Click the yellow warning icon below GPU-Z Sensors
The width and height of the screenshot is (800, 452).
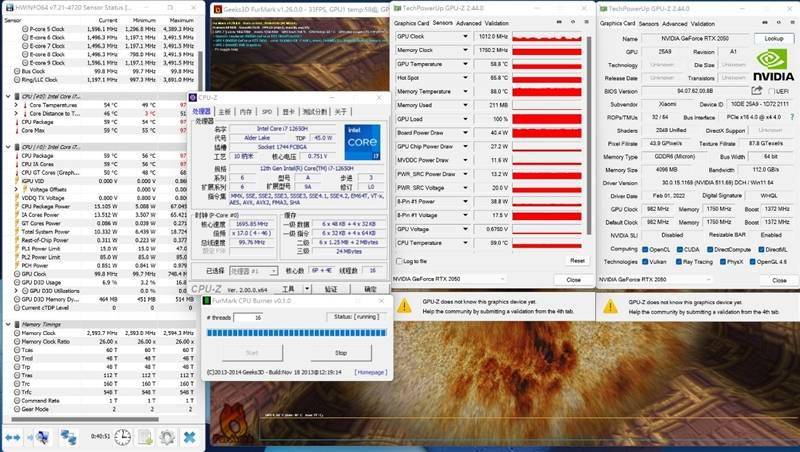click(x=404, y=306)
